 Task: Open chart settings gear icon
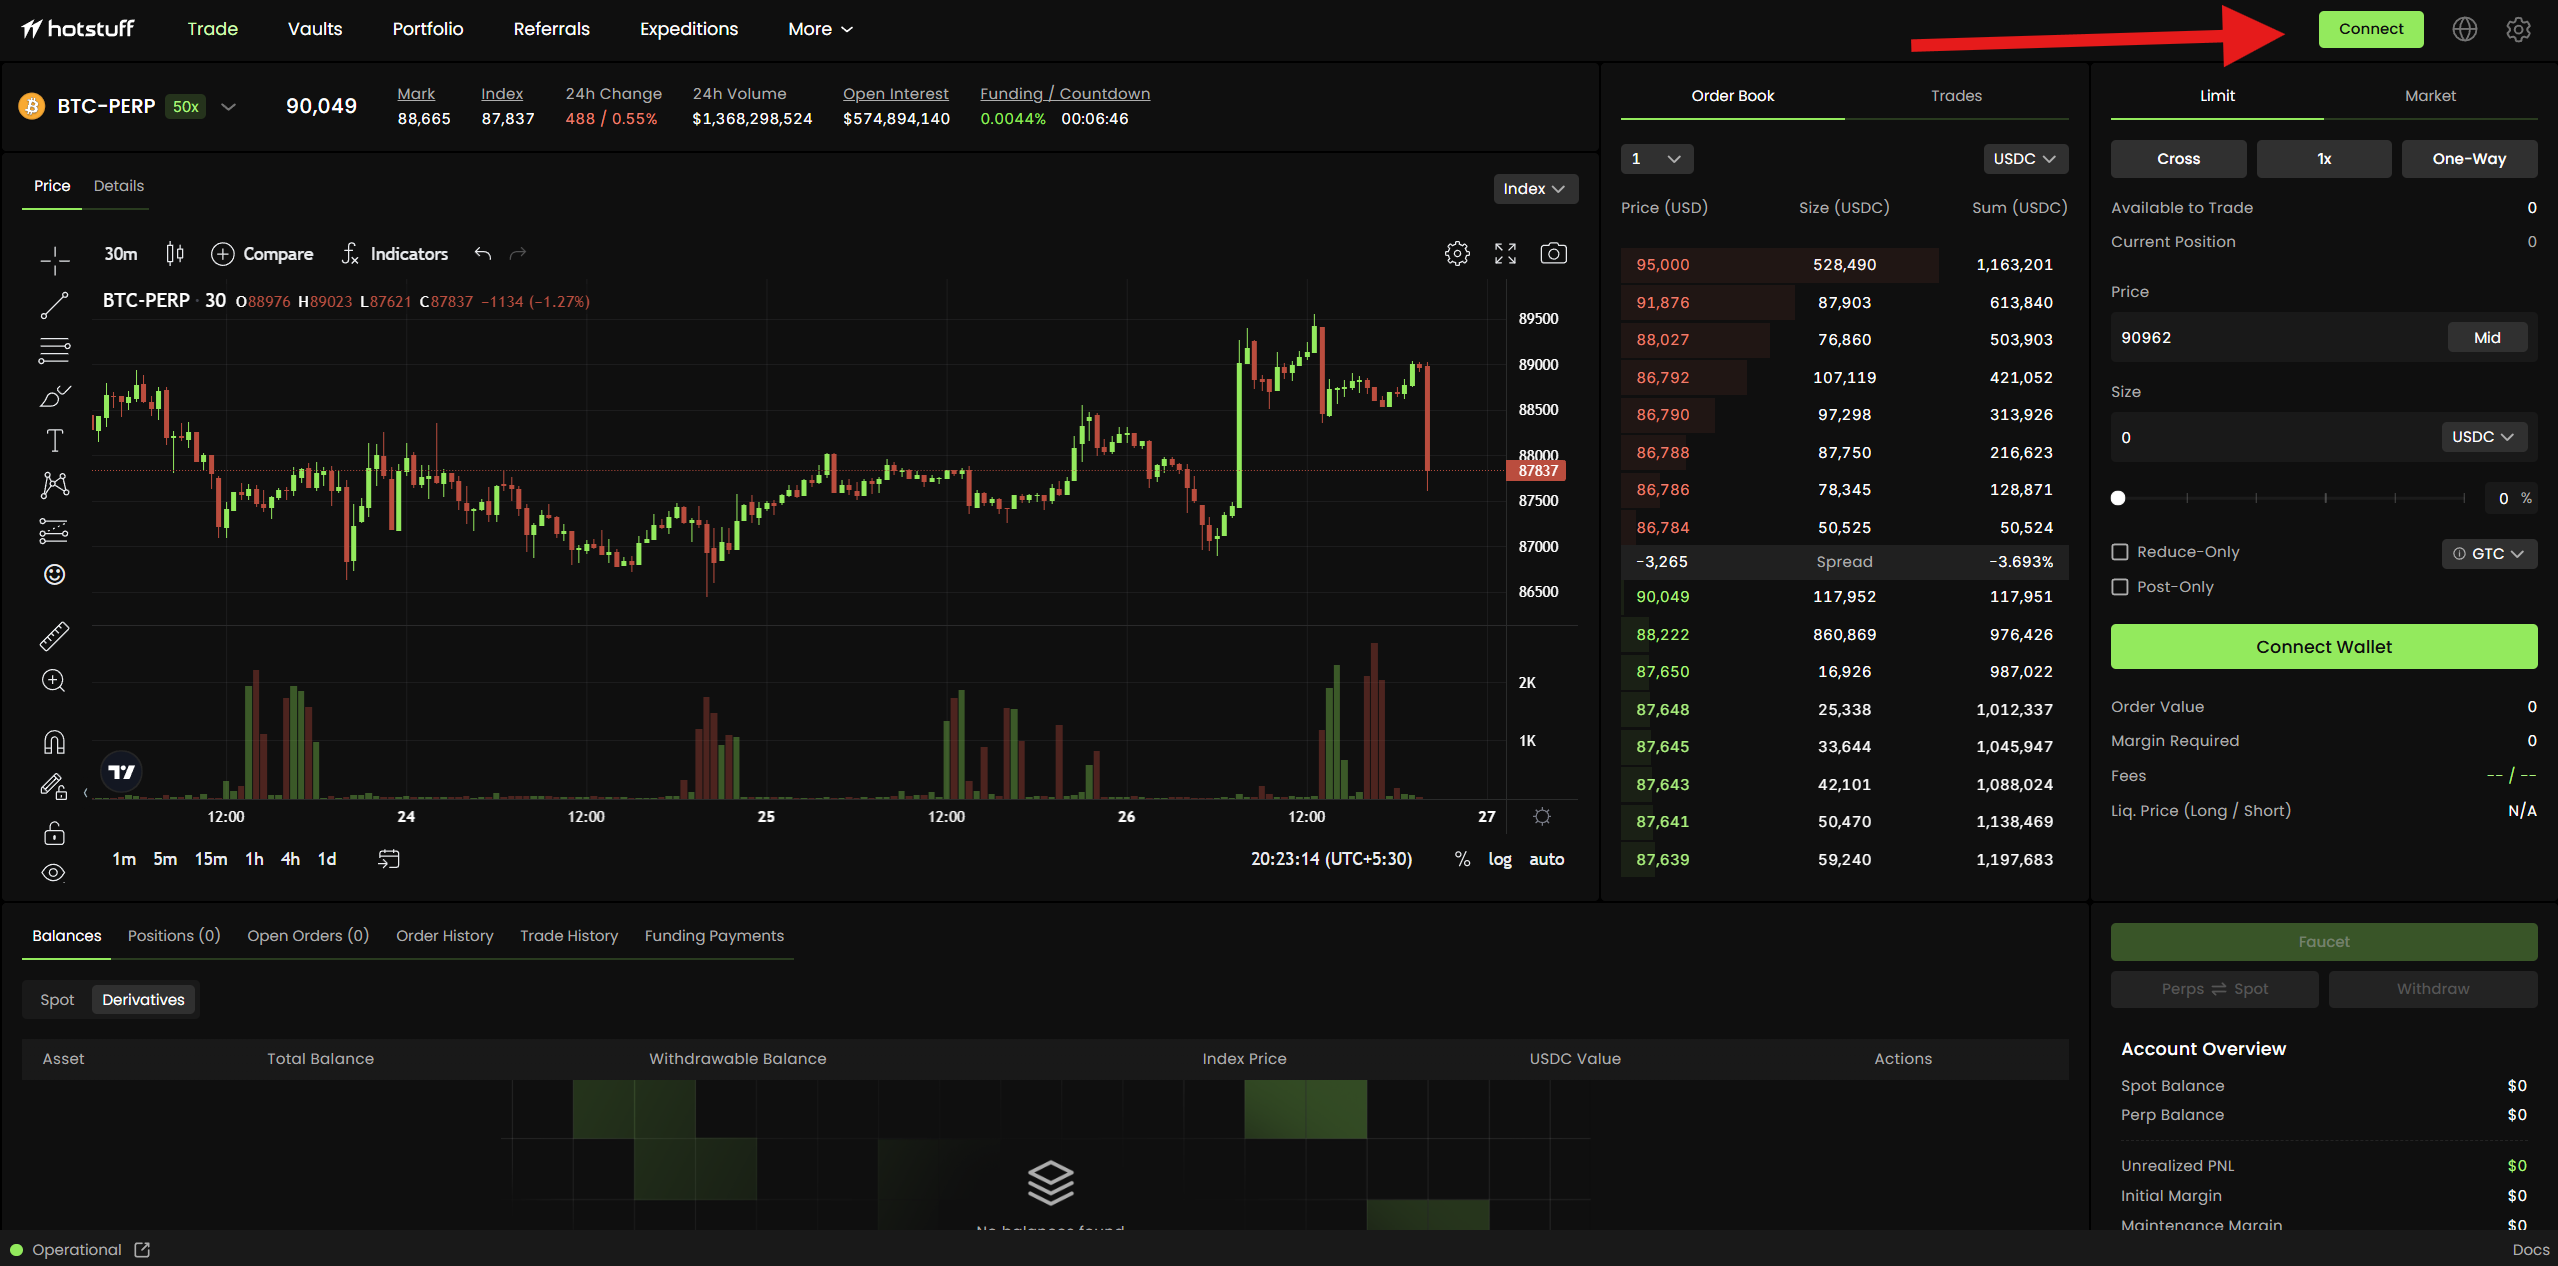click(1457, 253)
